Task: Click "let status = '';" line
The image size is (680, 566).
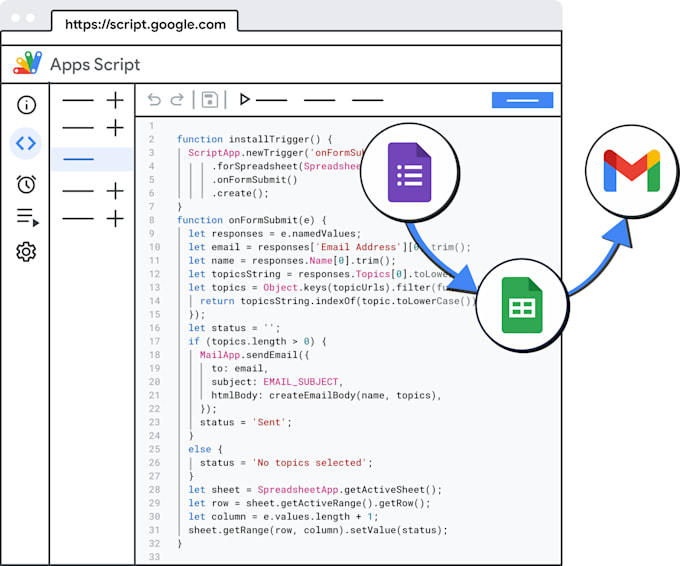Action: coord(234,328)
